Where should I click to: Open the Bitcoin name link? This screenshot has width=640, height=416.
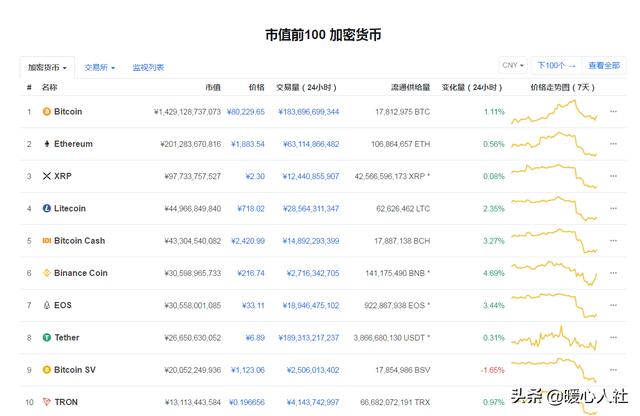68,111
